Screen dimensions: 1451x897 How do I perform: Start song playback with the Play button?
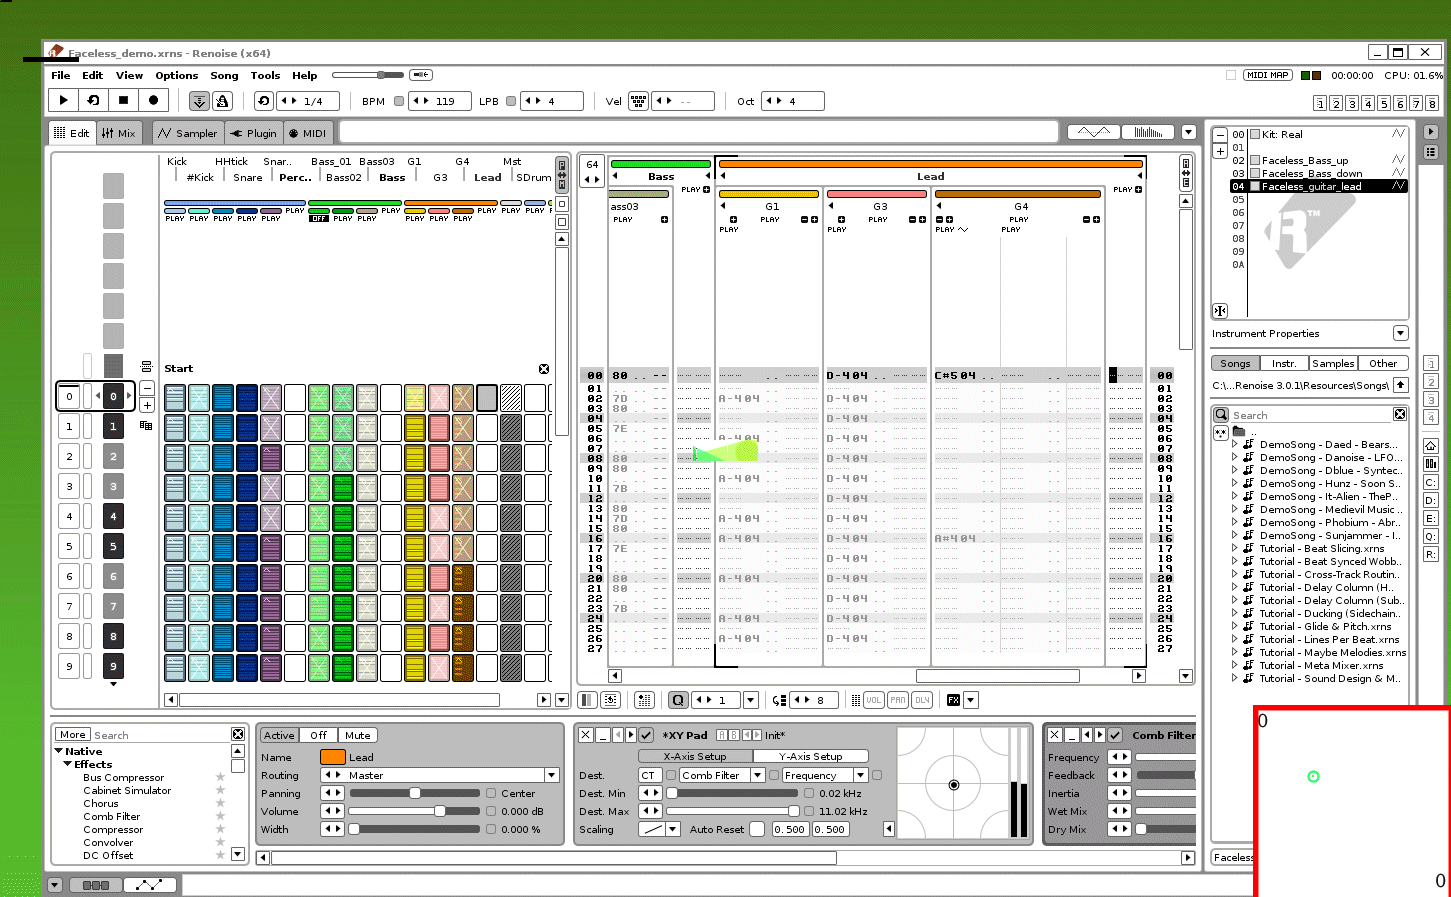(63, 100)
